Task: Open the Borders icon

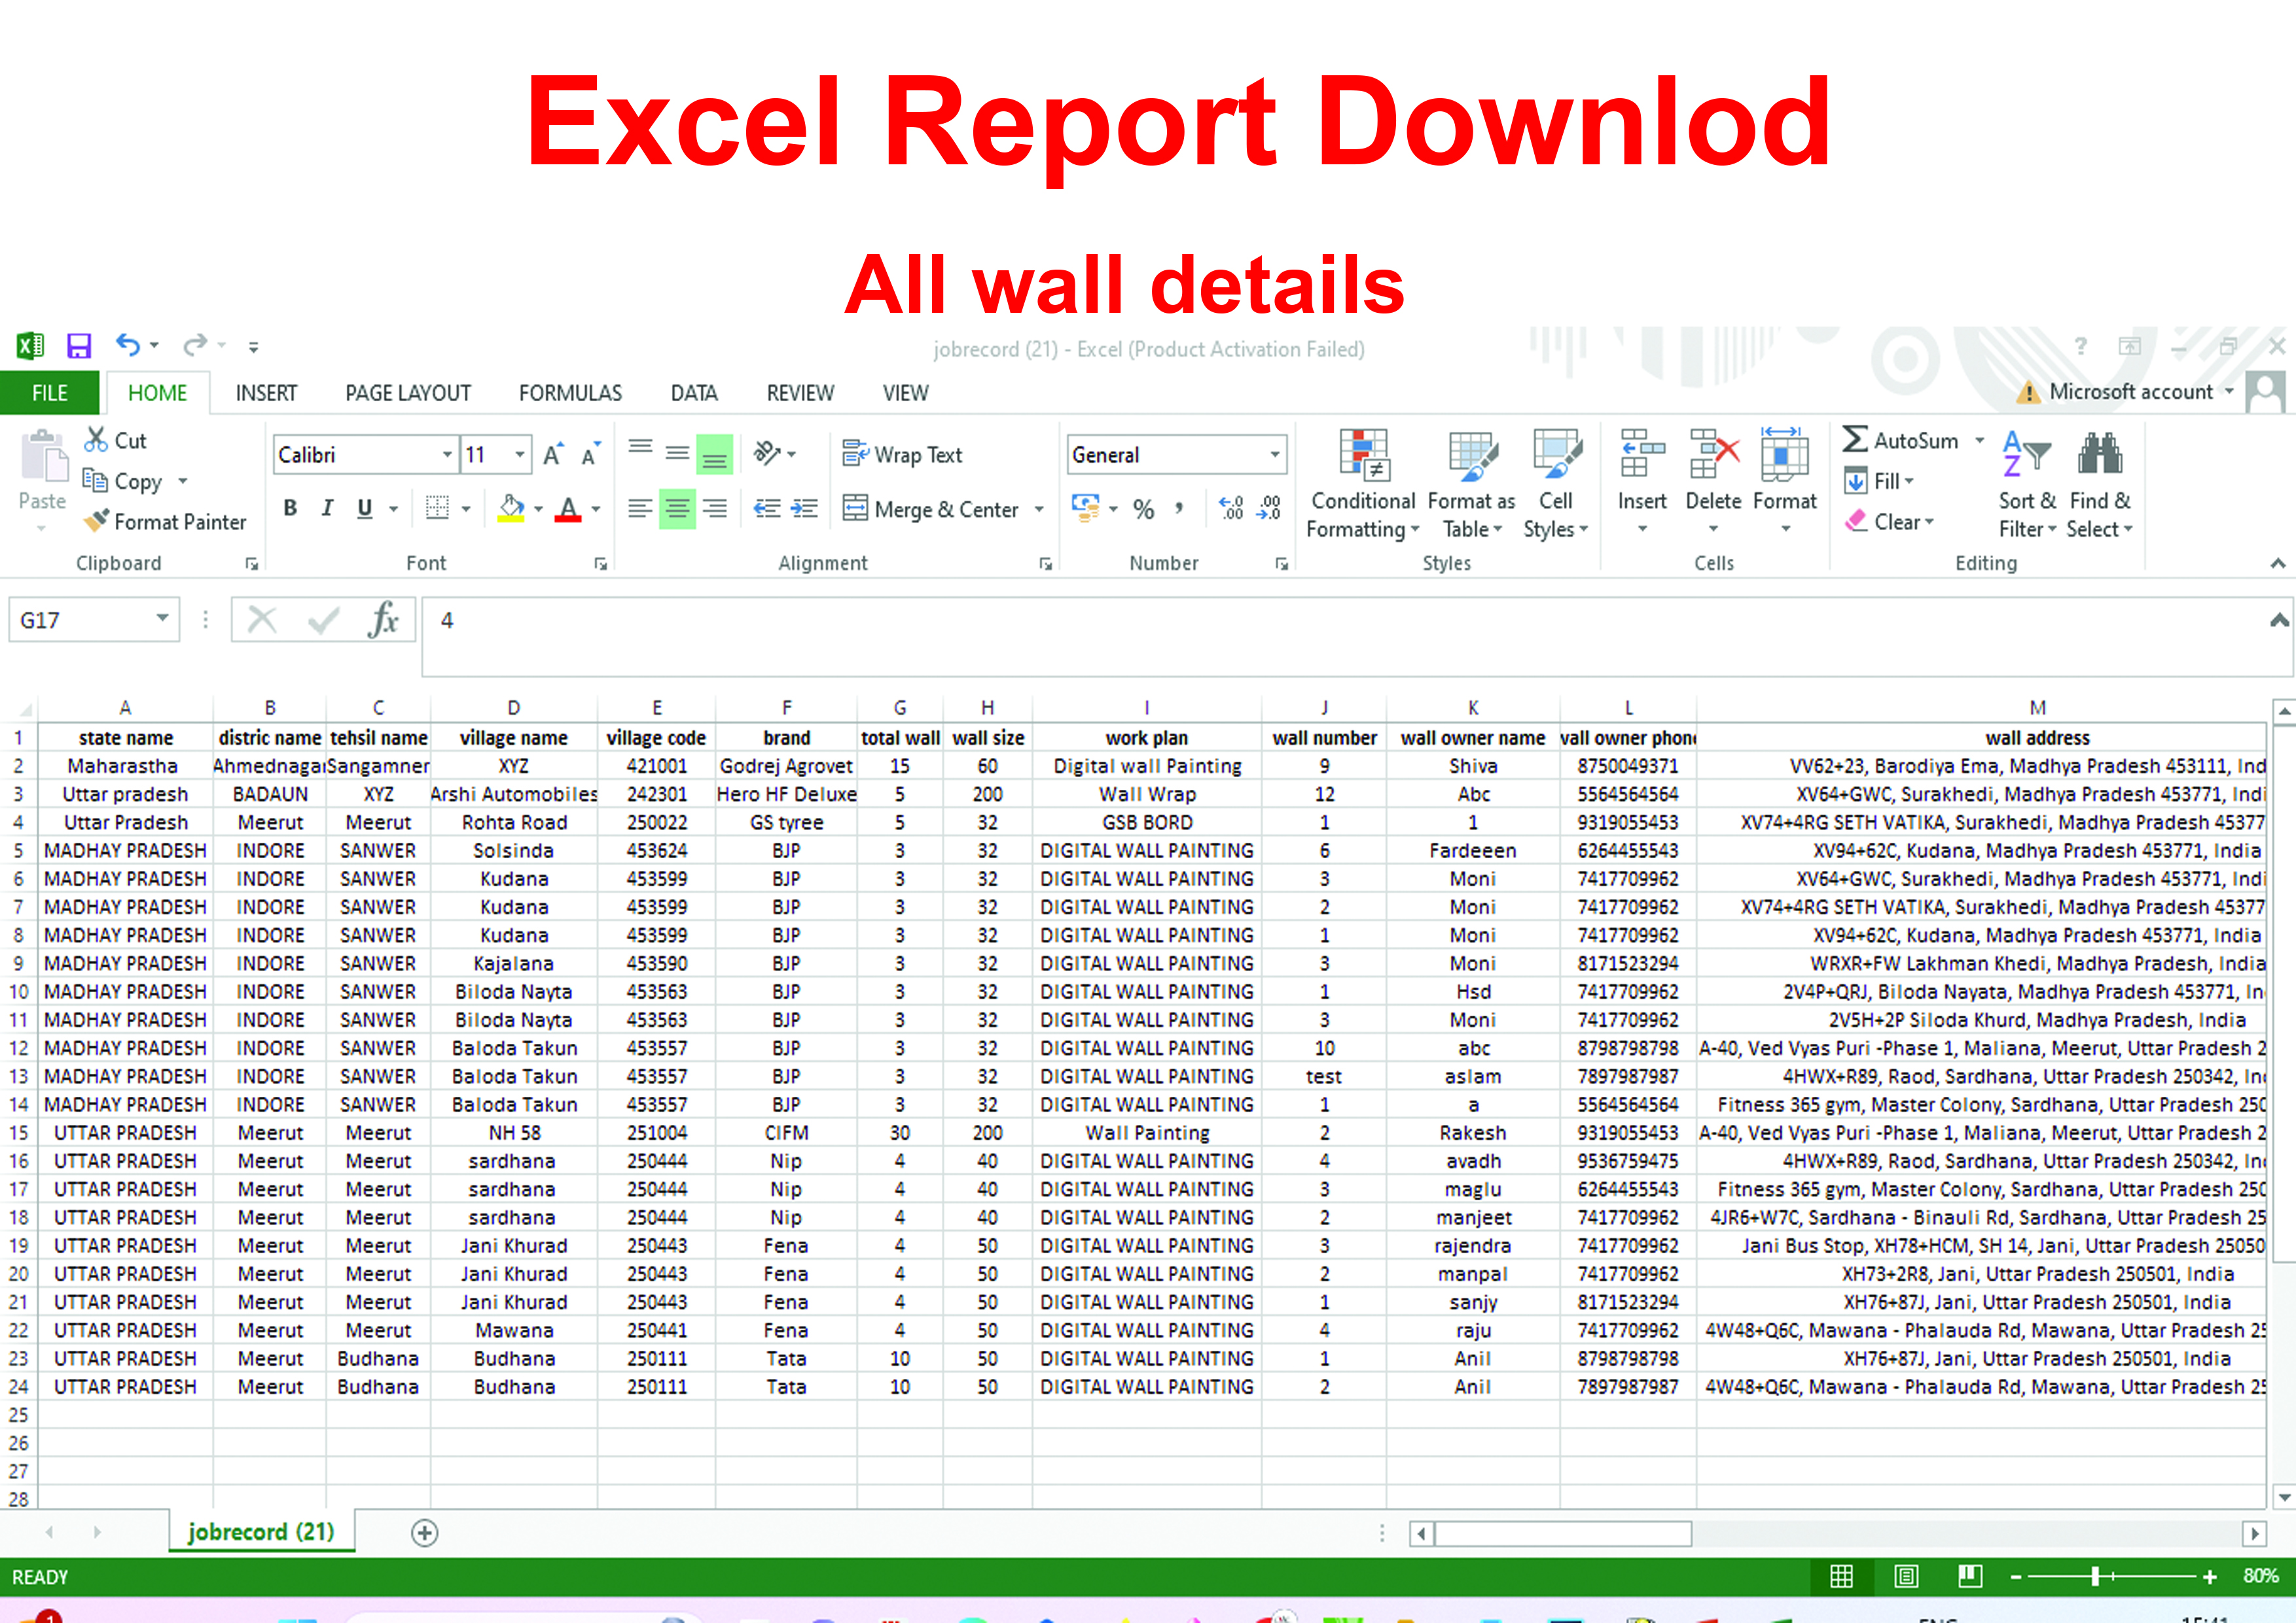Action: click(x=437, y=508)
